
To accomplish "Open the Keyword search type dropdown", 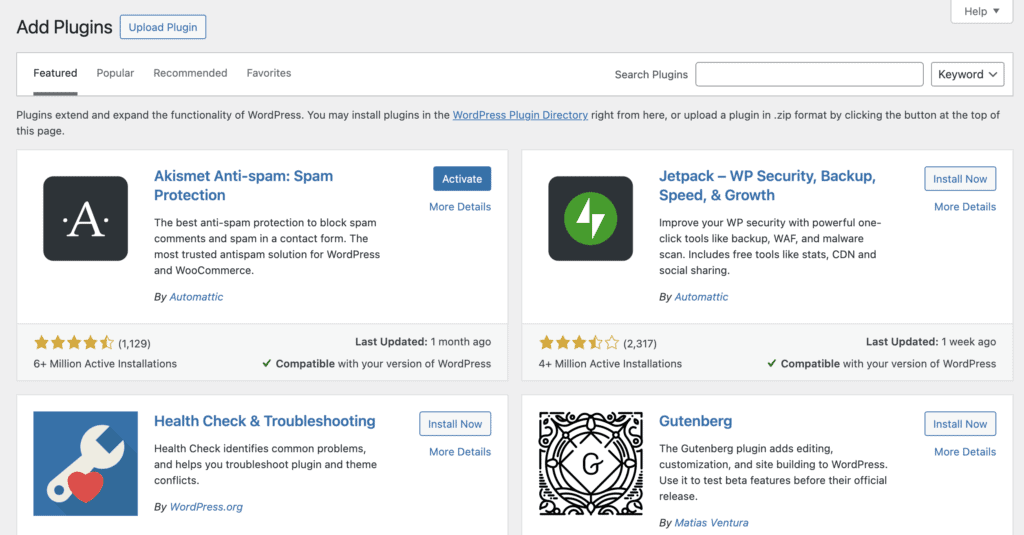I will (967, 74).
